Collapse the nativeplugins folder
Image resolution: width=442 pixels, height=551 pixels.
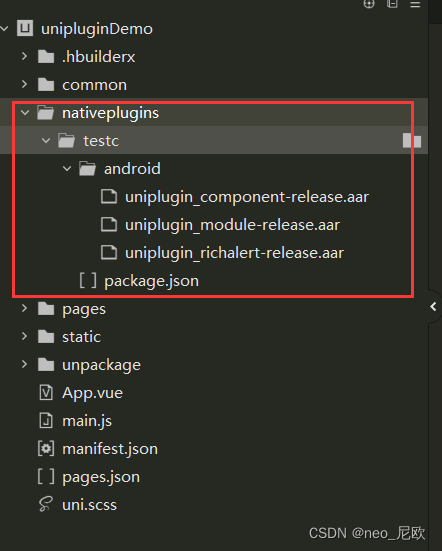tap(25, 113)
